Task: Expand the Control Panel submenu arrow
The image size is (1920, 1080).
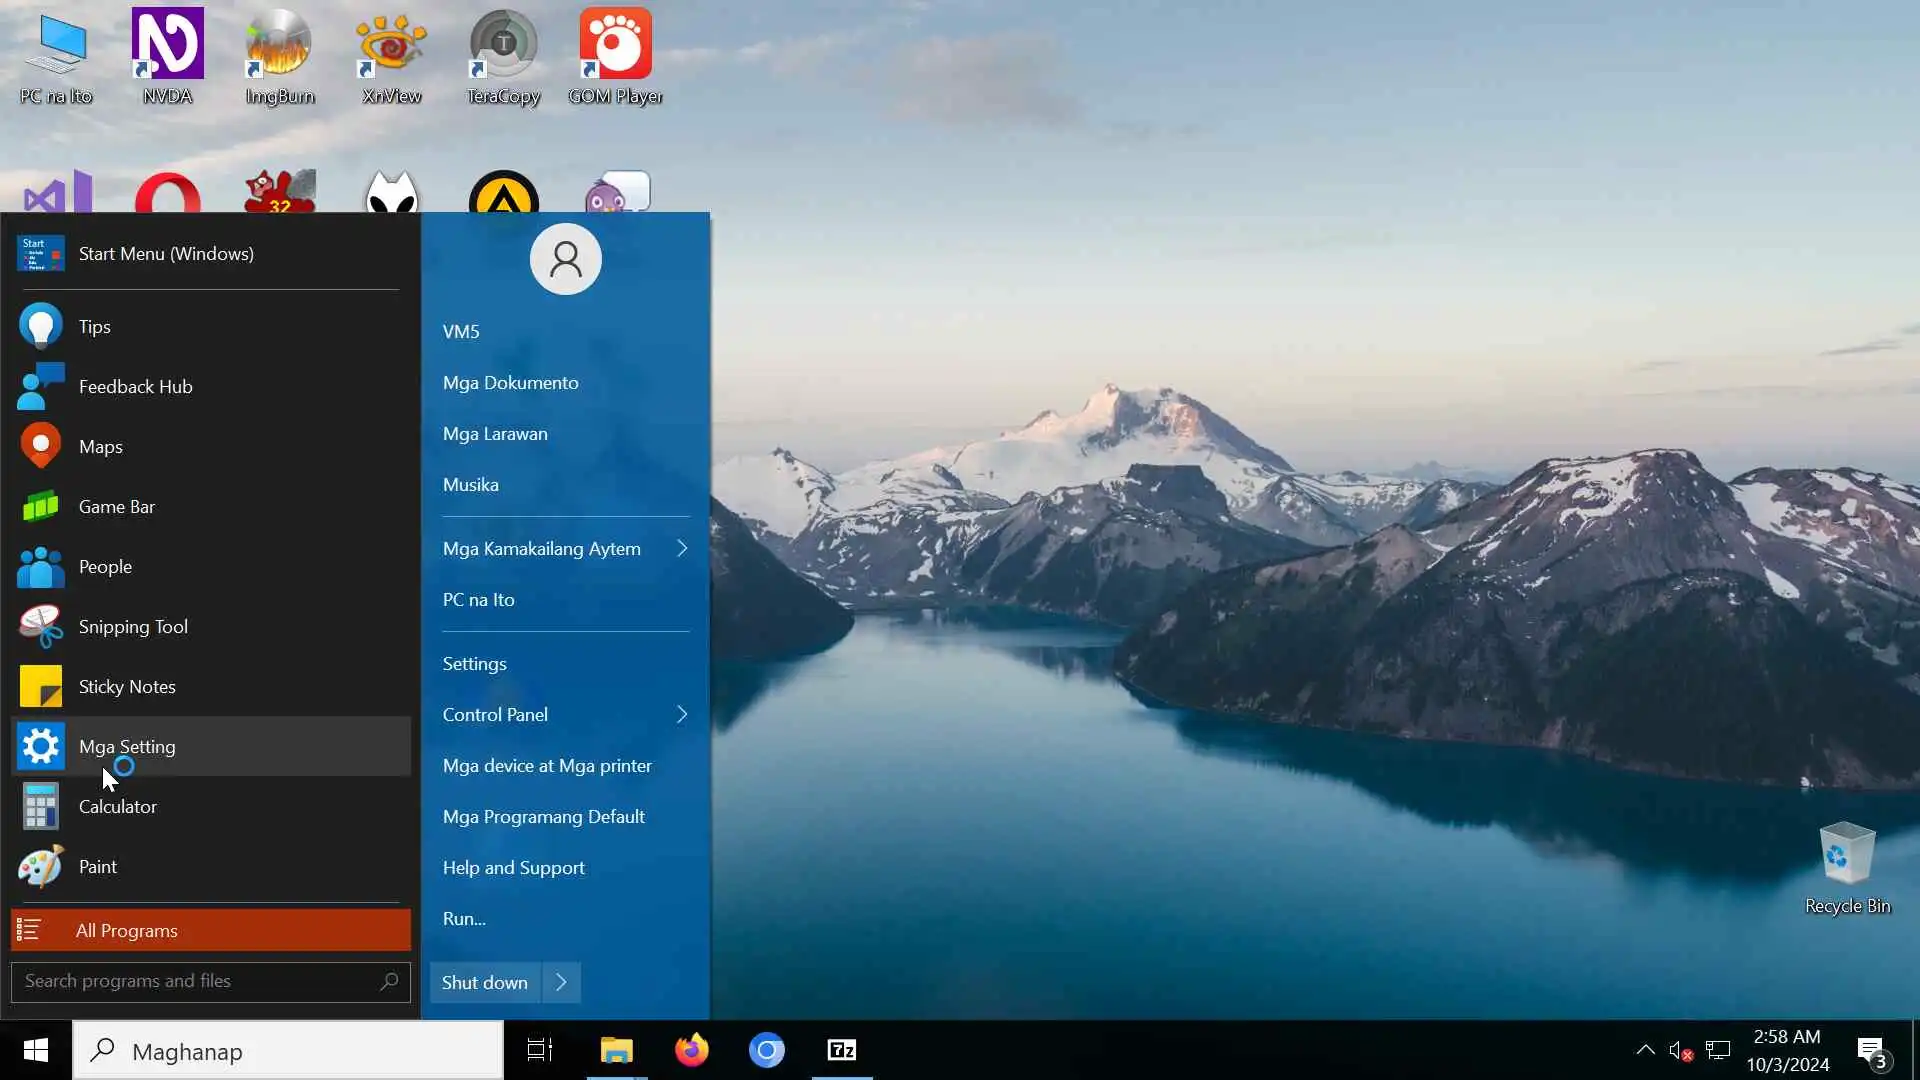Action: click(x=682, y=715)
